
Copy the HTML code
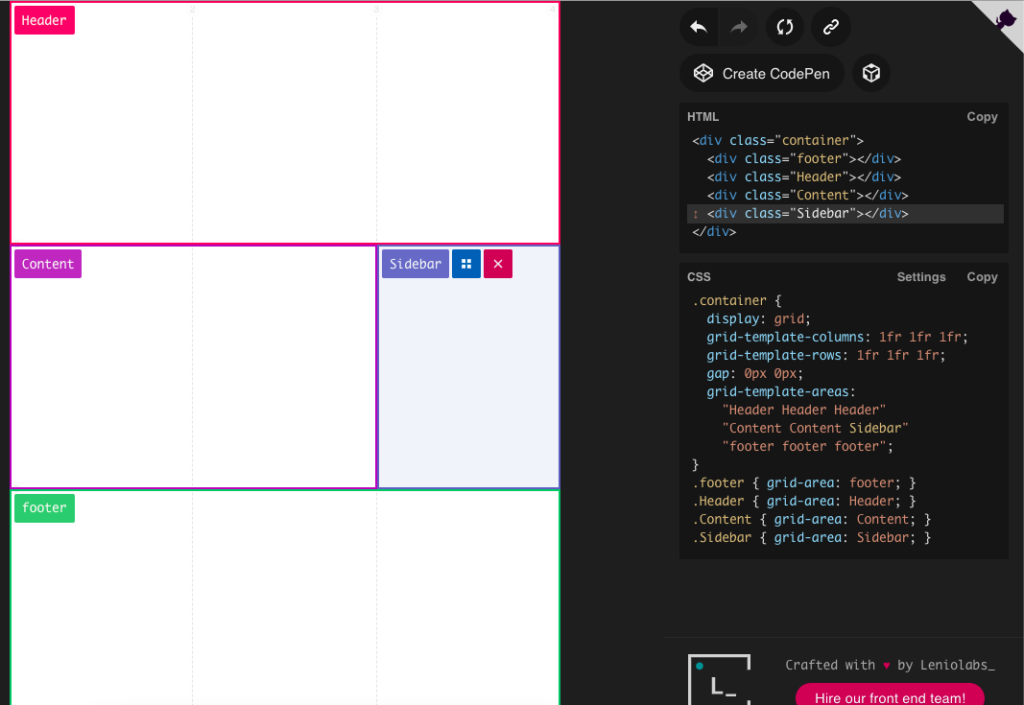(x=981, y=117)
